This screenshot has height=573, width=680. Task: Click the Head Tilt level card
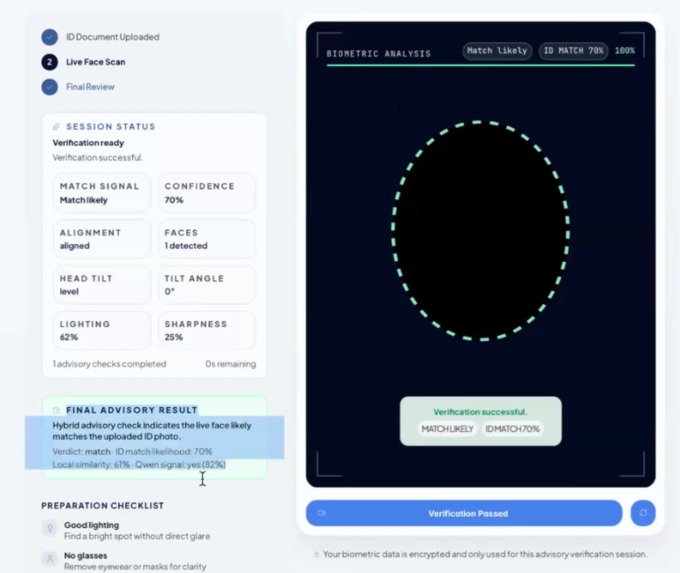click(102, 285)
